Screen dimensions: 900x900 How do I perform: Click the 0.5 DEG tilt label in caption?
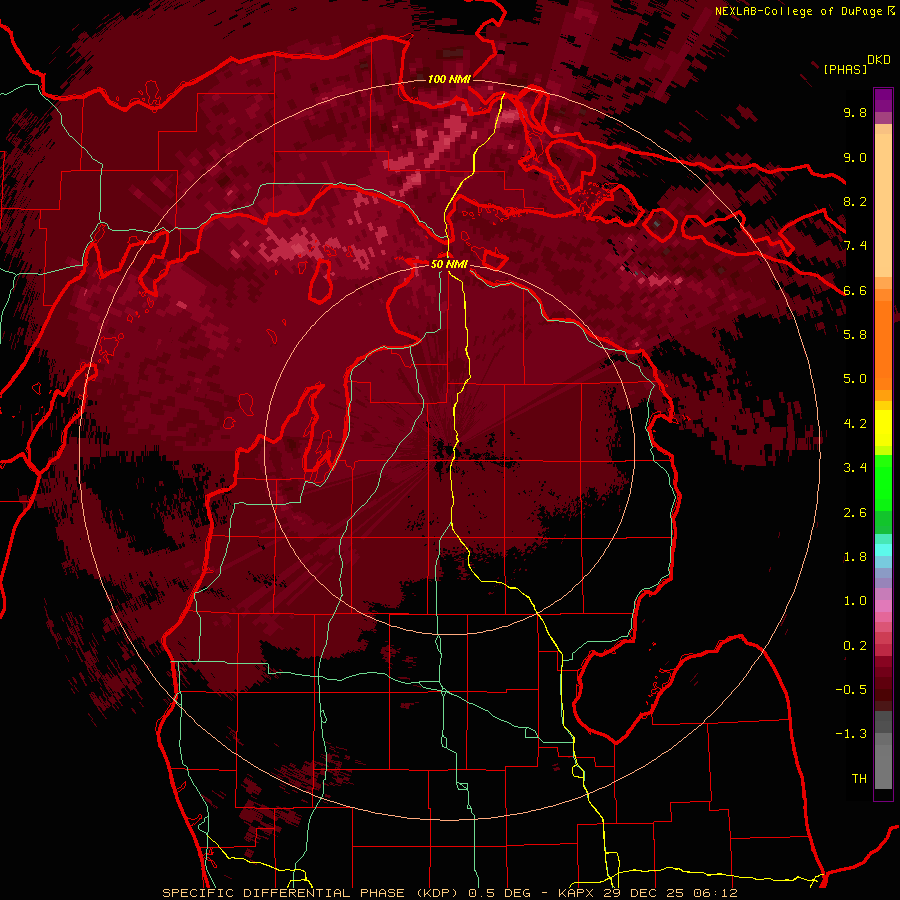[499, 893]
